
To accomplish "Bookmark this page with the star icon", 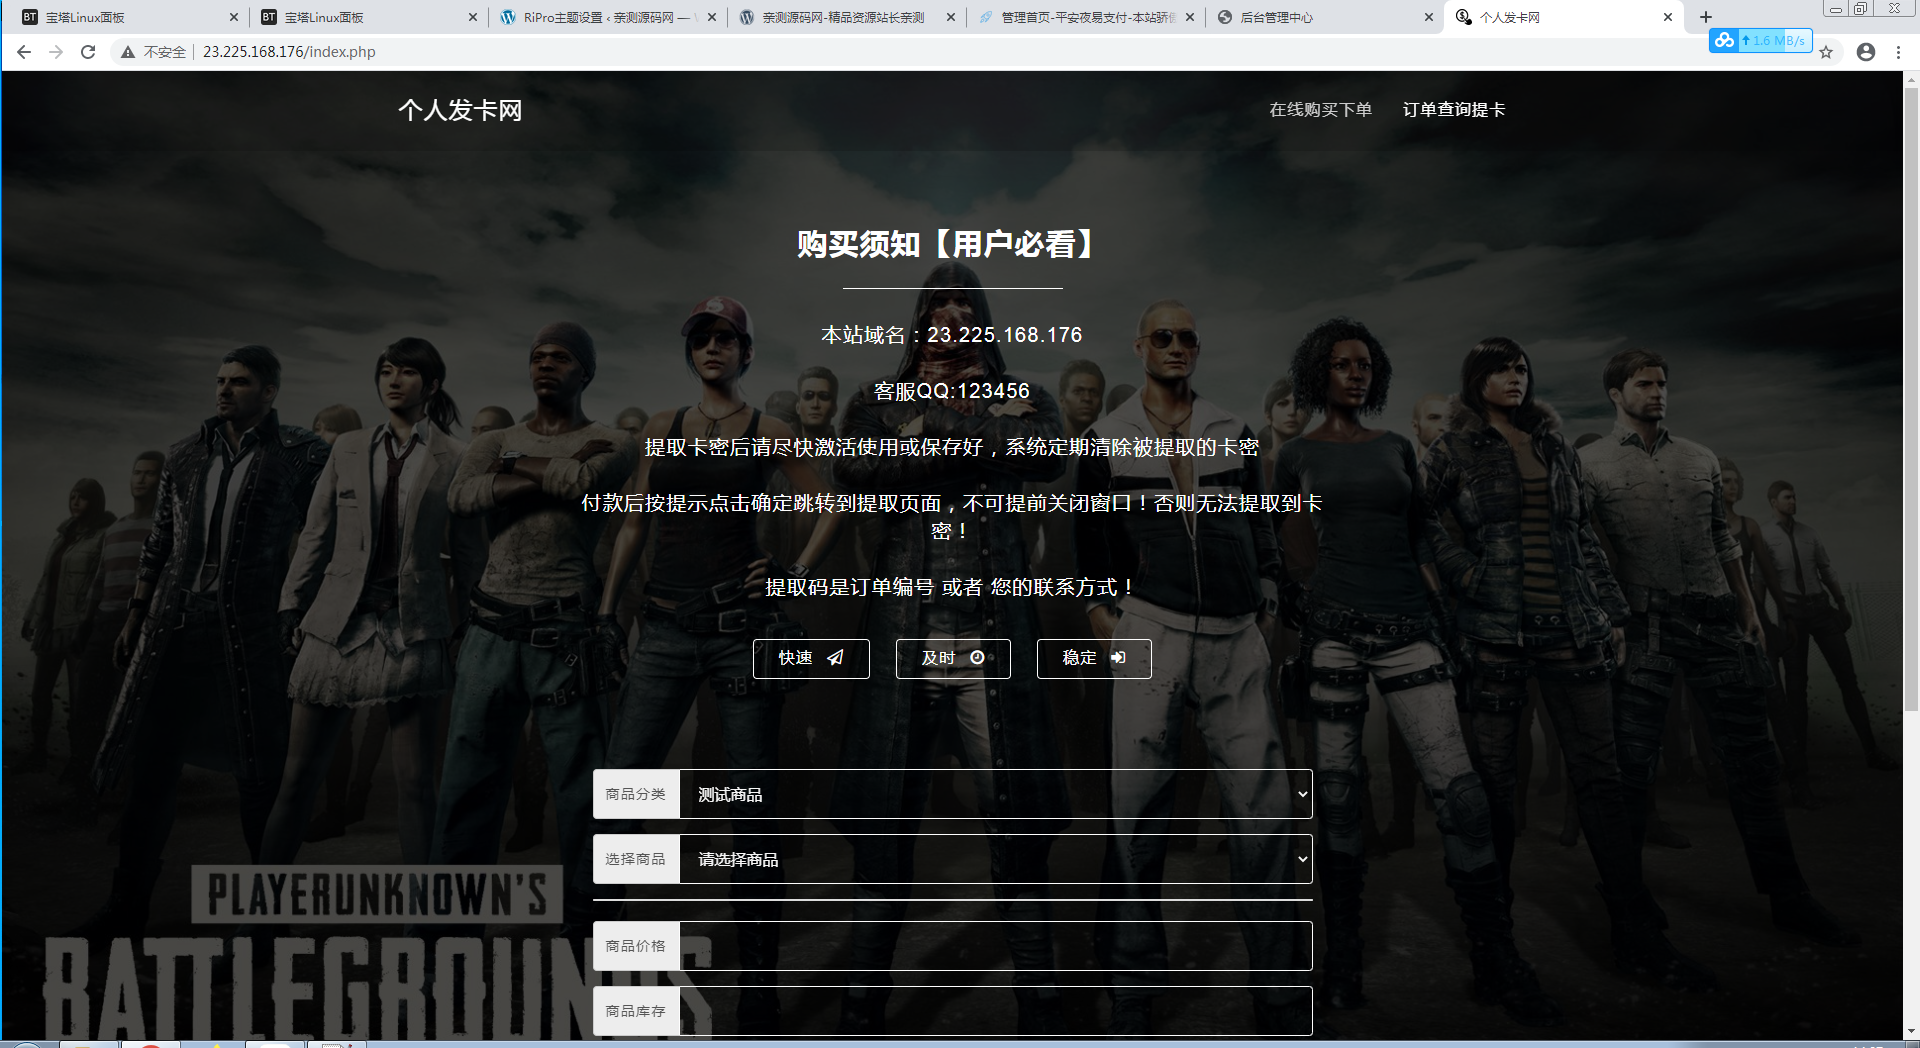I will [1826, 52].
